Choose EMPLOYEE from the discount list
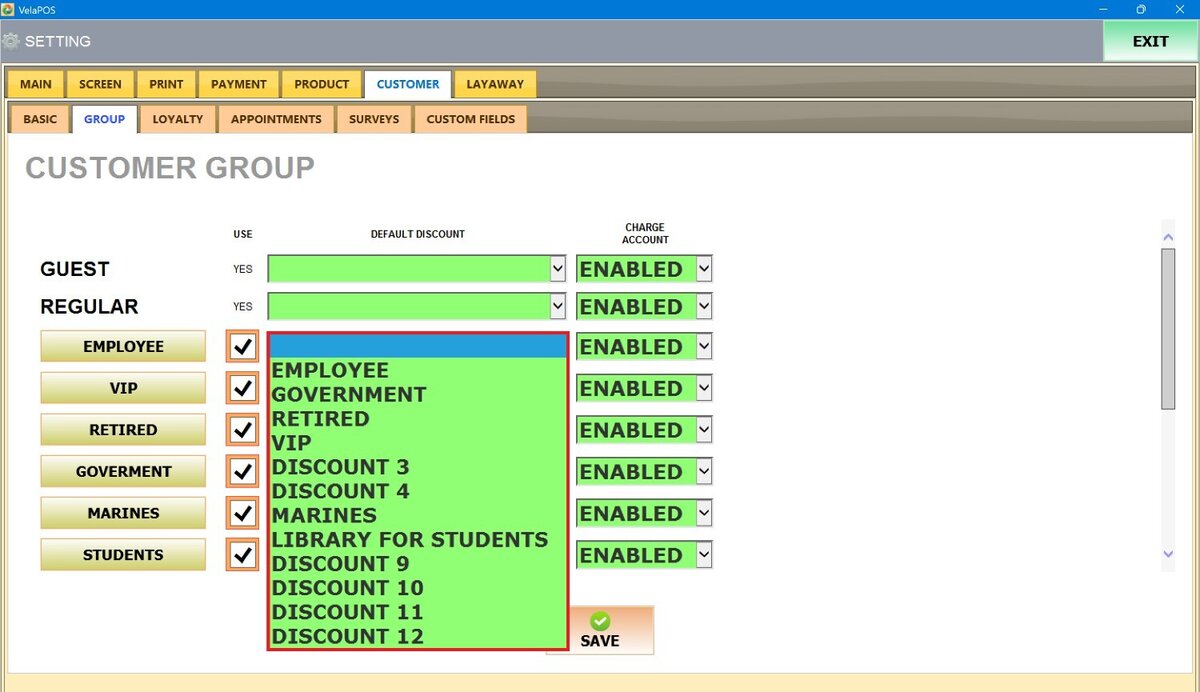 [x=418, y=370]
